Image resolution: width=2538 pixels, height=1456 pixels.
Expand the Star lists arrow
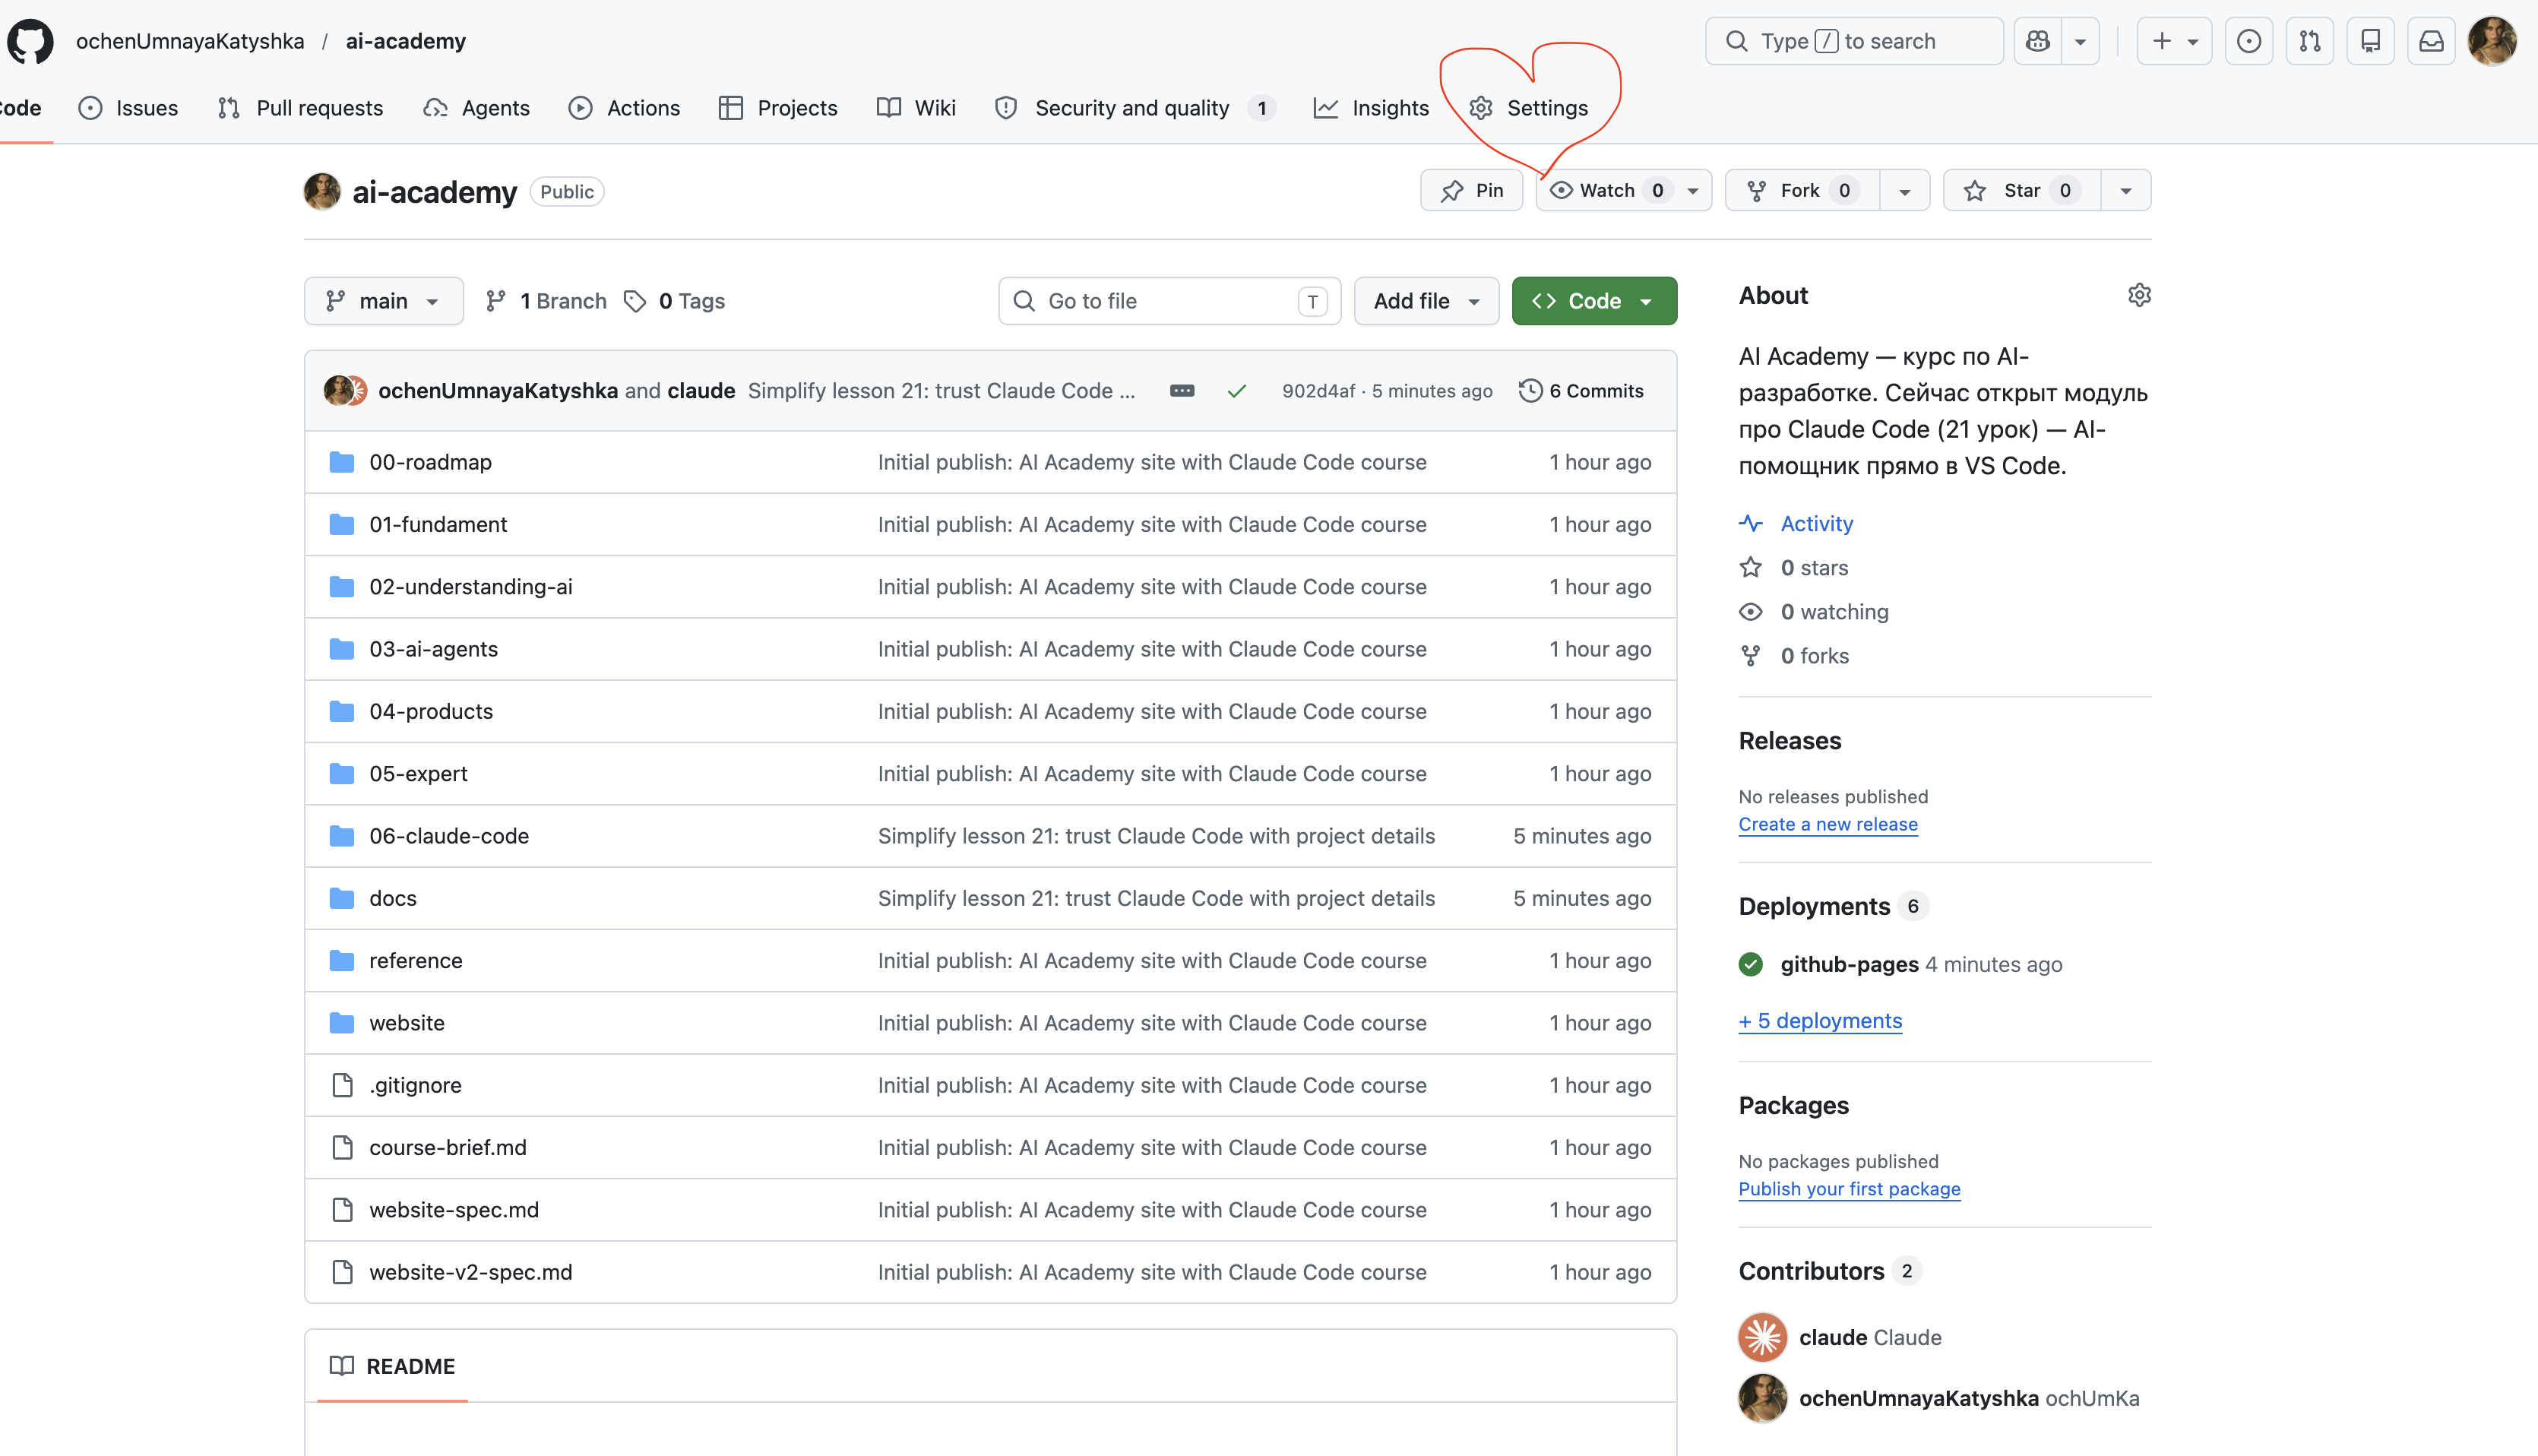[x=2126, y=191]
